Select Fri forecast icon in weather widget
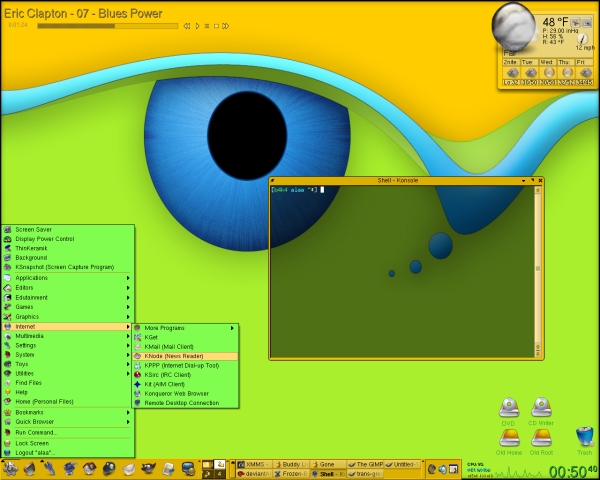This screenshot has width=600, height=480. [585, 73]
